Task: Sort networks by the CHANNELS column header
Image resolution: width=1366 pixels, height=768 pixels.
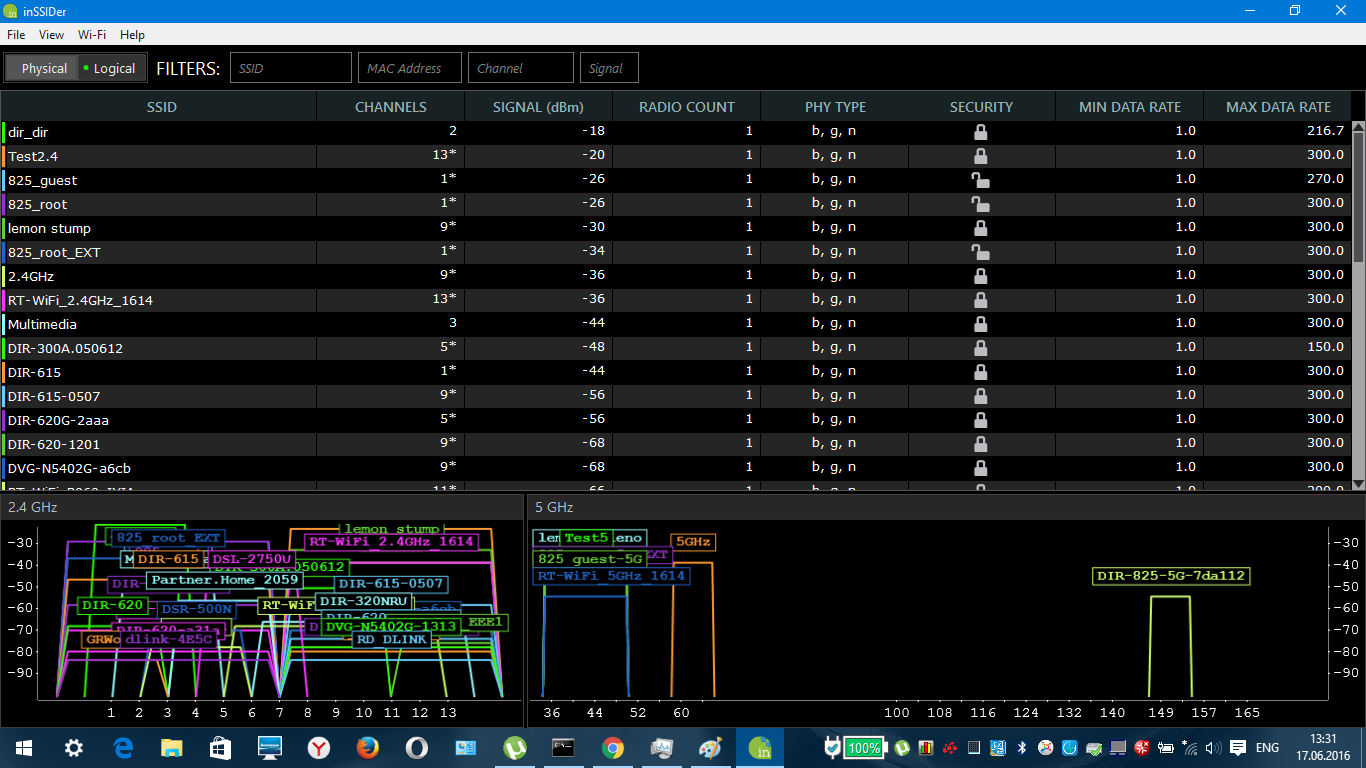Action: click(390, 107)
